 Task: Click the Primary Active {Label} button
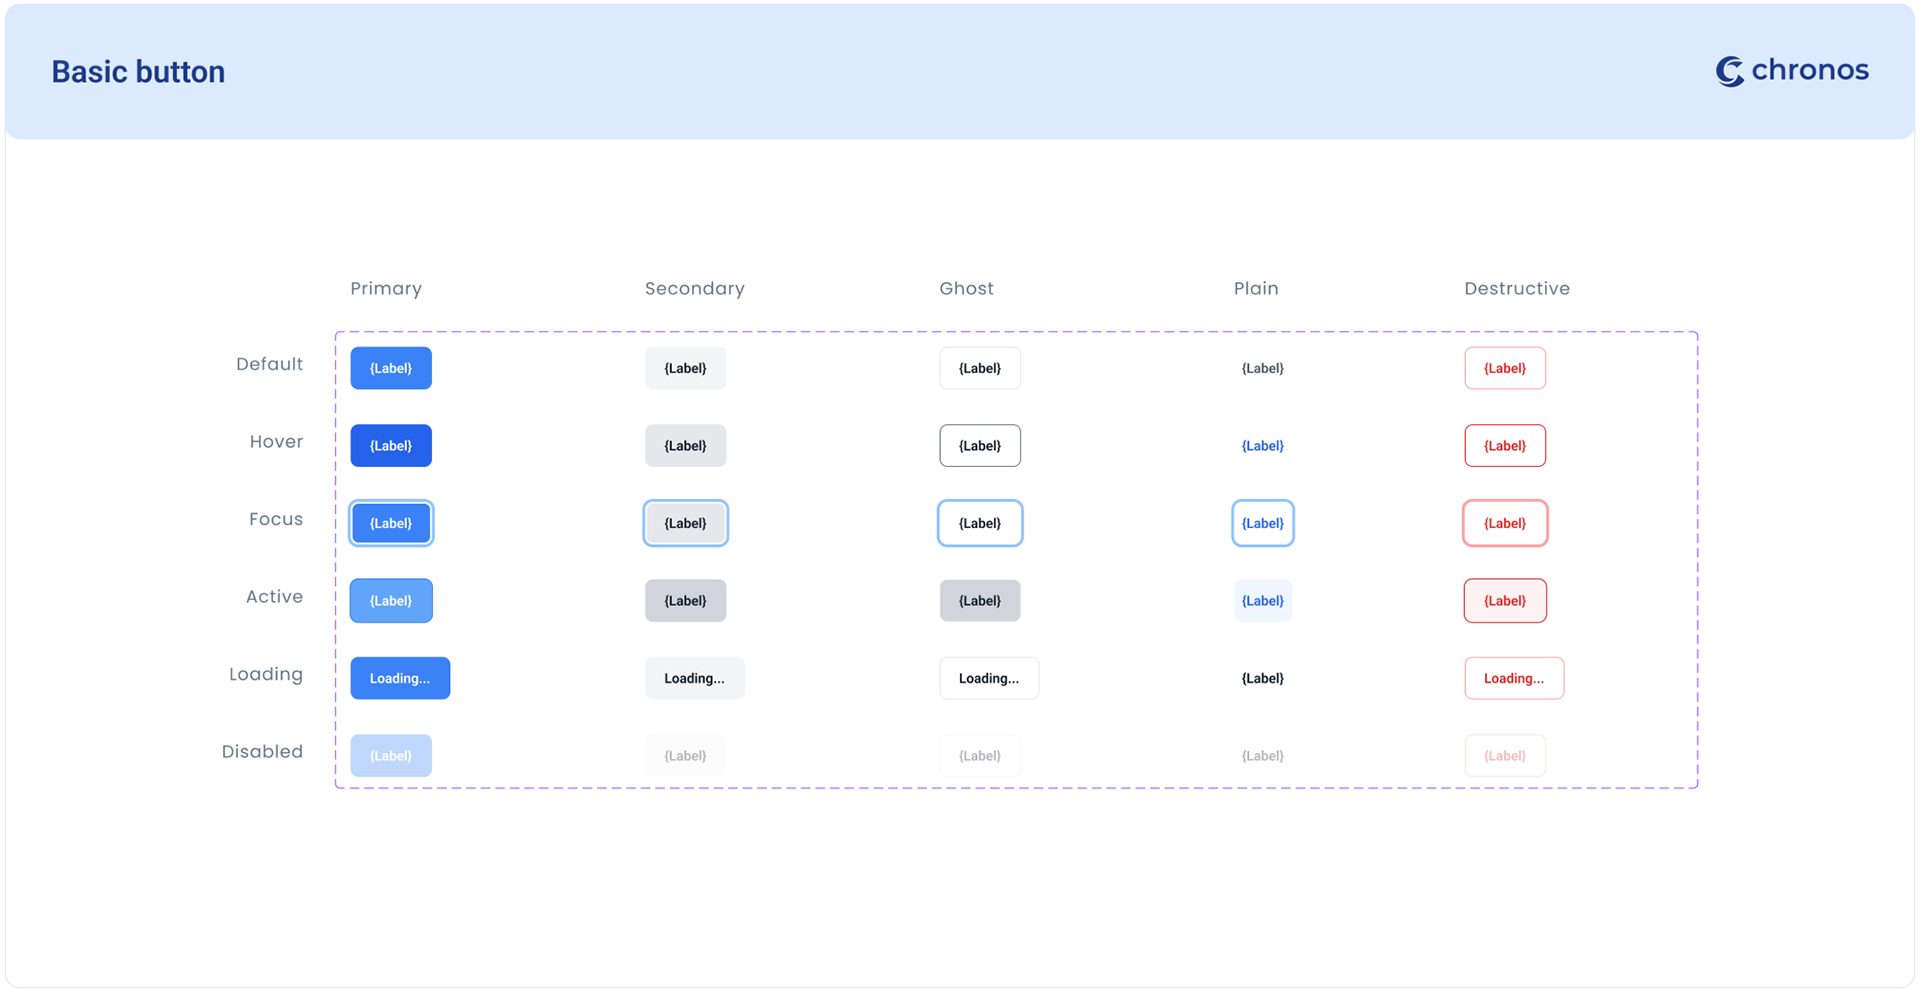391,601
